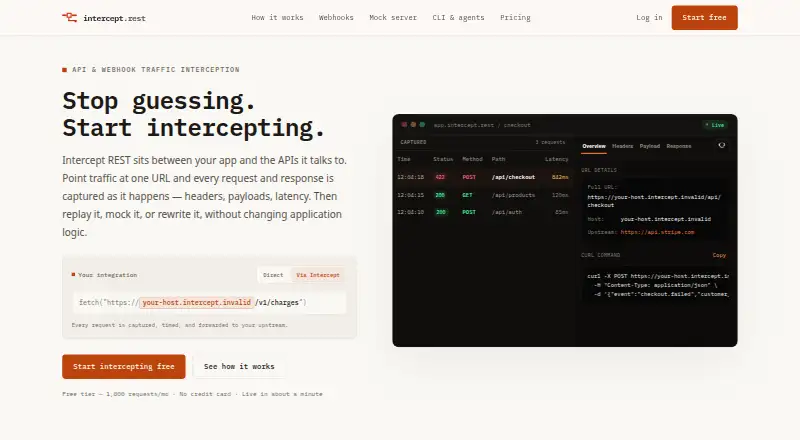Click the full URL value text
The height and width of the screenshot is (440, 800).
(x=654, y=201)
